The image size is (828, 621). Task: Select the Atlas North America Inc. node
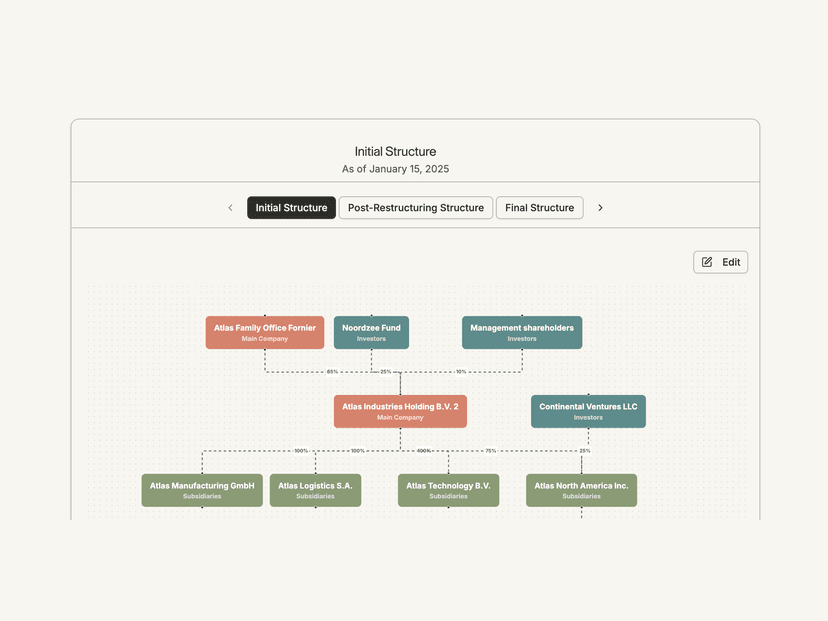click(581, 490)
